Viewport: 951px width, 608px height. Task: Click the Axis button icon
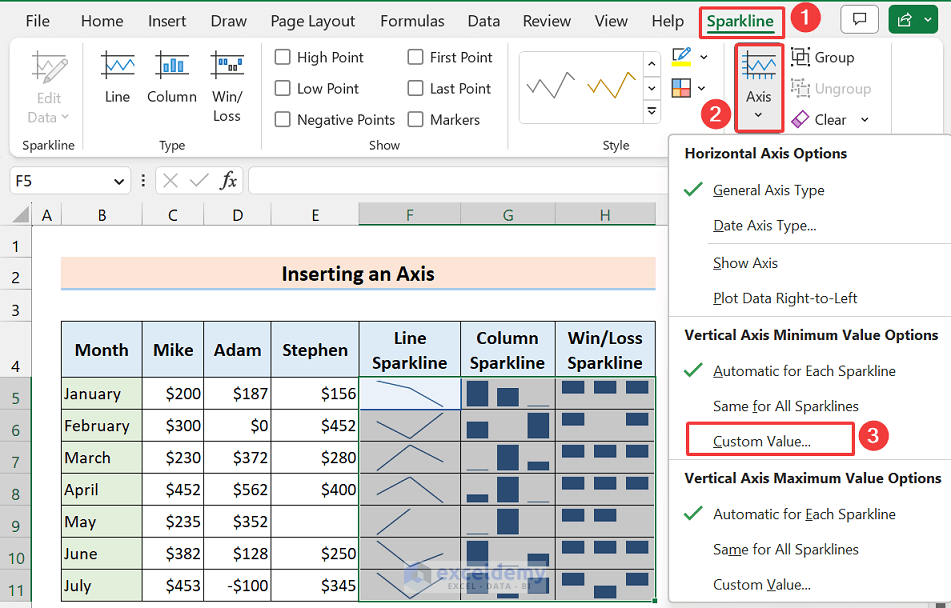pos(758,67)
